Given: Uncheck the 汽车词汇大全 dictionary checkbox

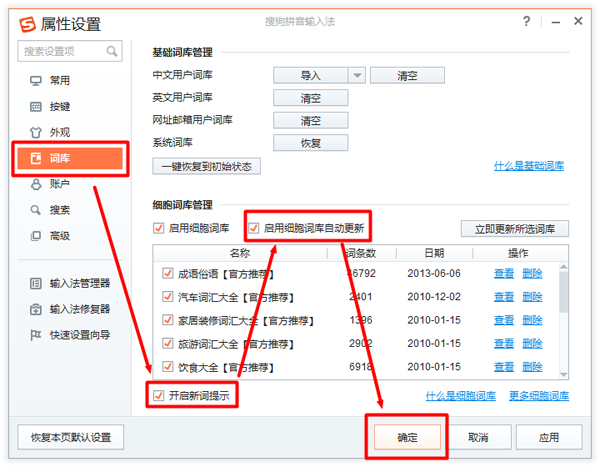Looking at the screenshot, I should click(167, 297).
